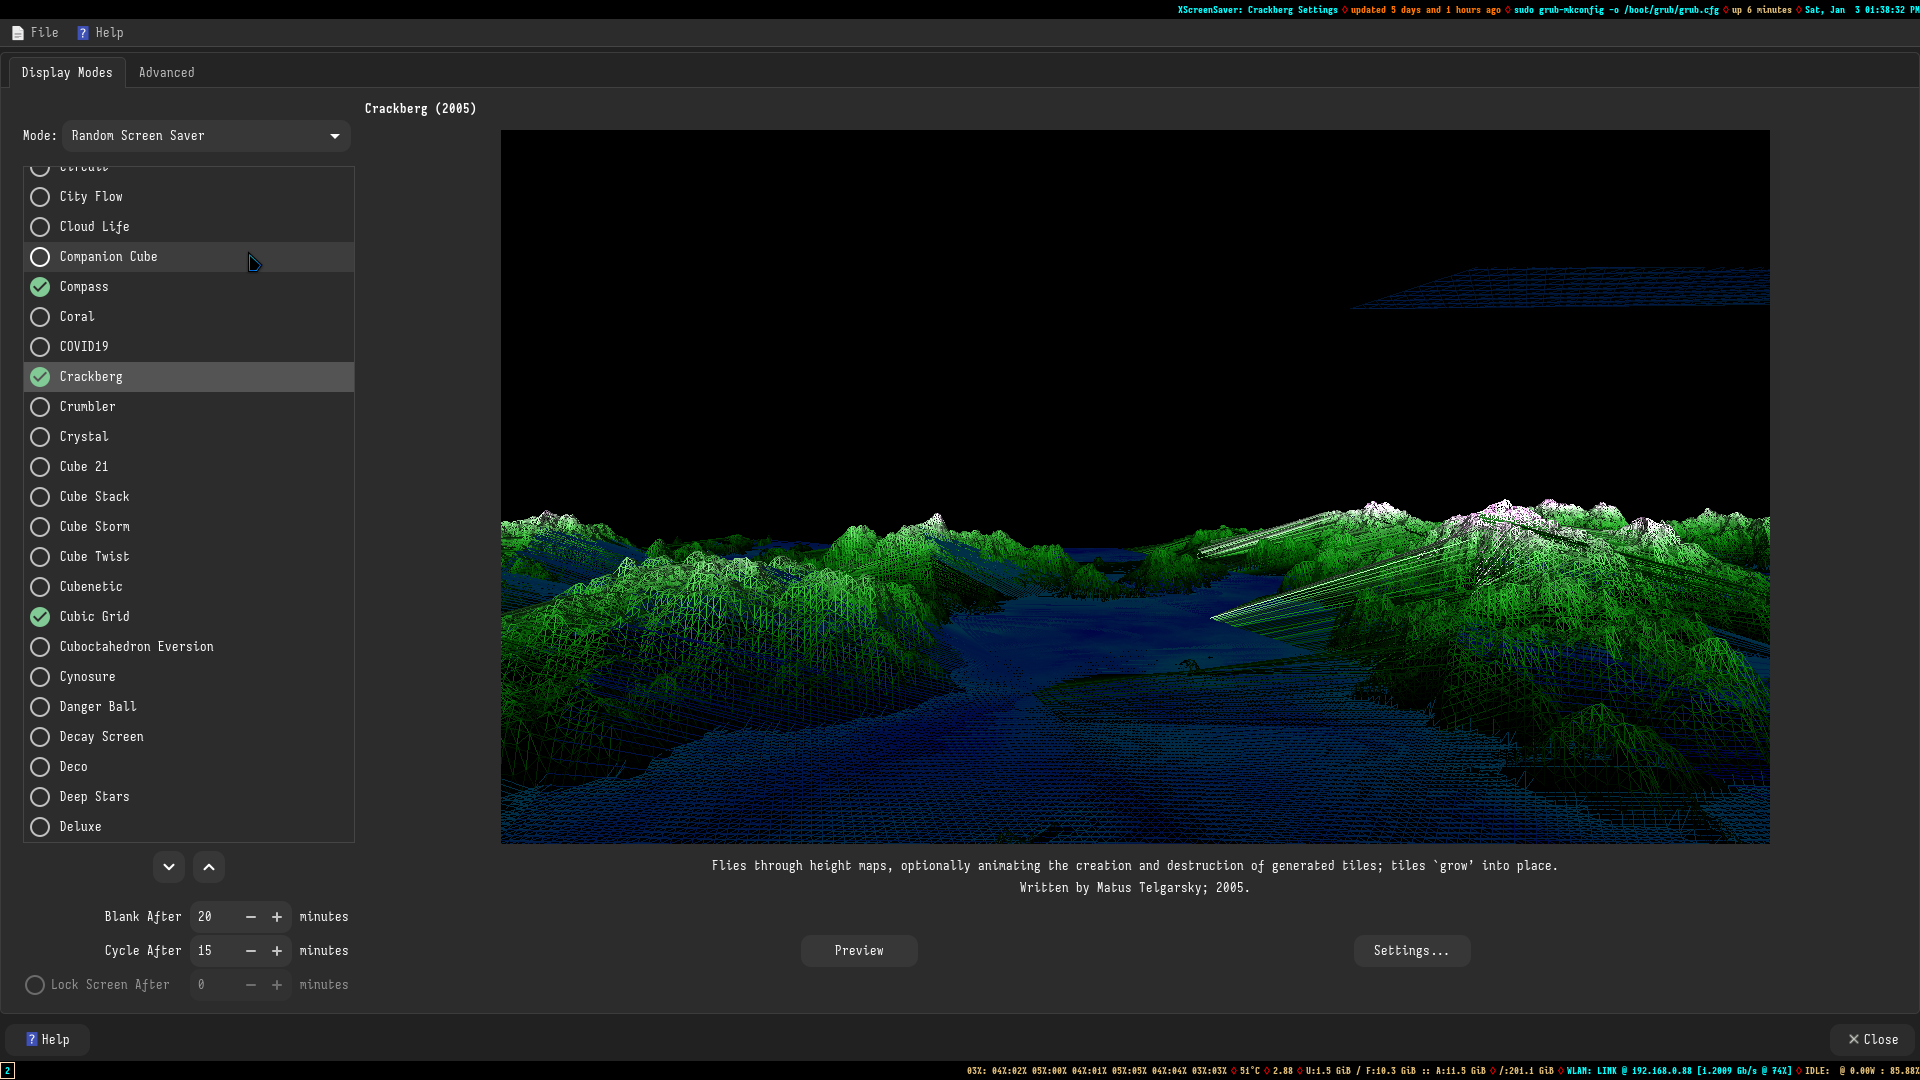Open Settings... for Crackberg
The width and height of the screenshot is (1920, 1080).
tap(1411, 951)
